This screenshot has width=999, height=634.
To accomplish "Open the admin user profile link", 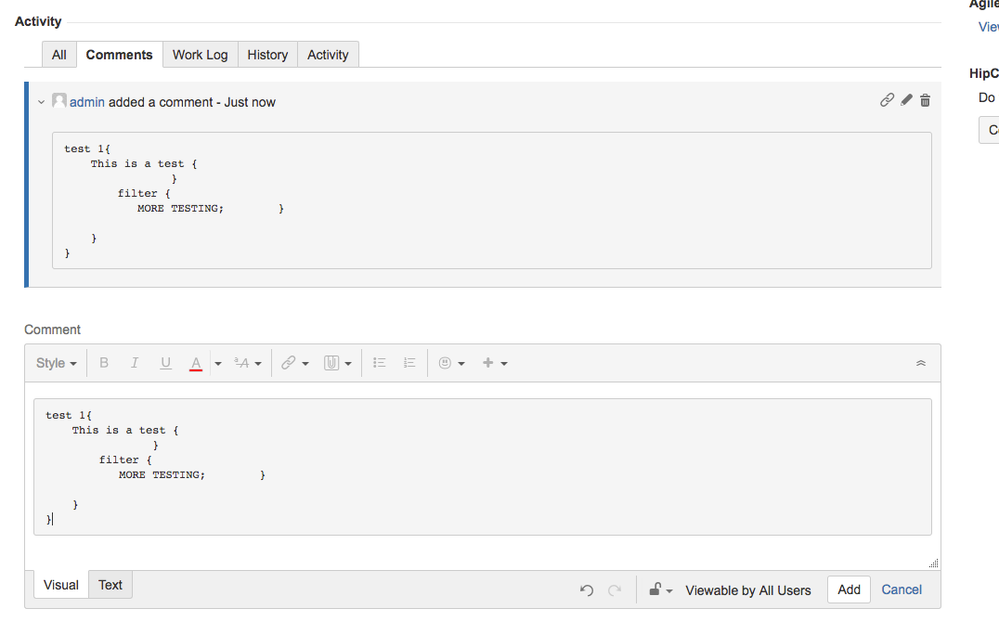I will coord(87,102).
